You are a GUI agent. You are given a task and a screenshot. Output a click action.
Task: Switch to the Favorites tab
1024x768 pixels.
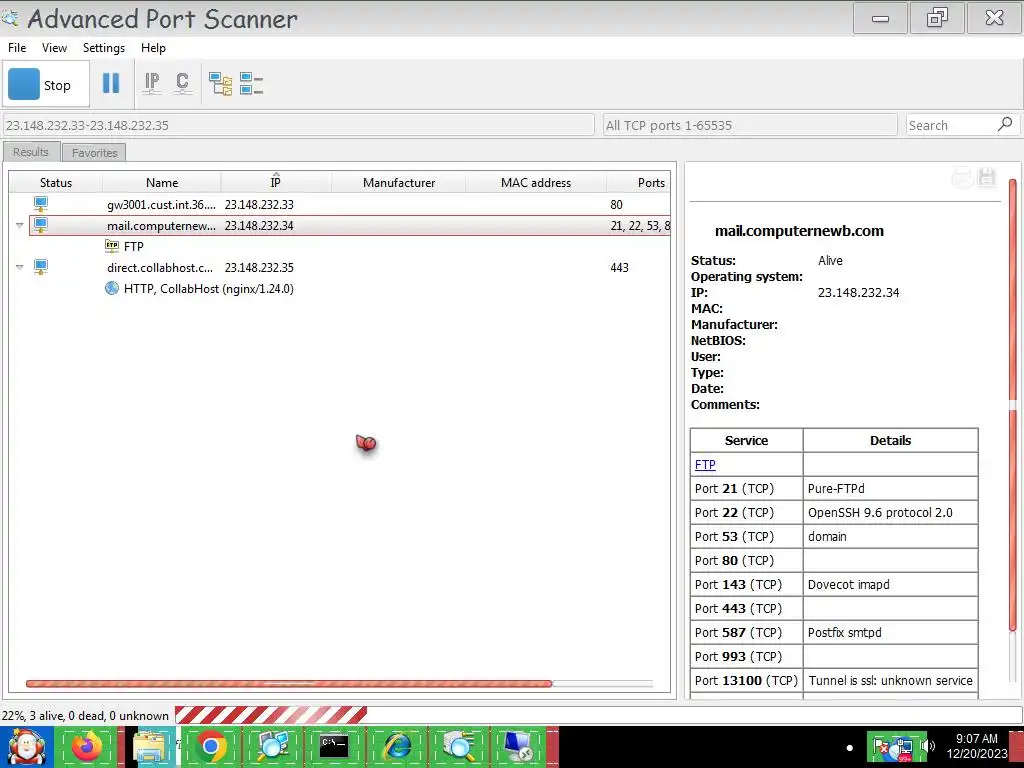point(94,152)
